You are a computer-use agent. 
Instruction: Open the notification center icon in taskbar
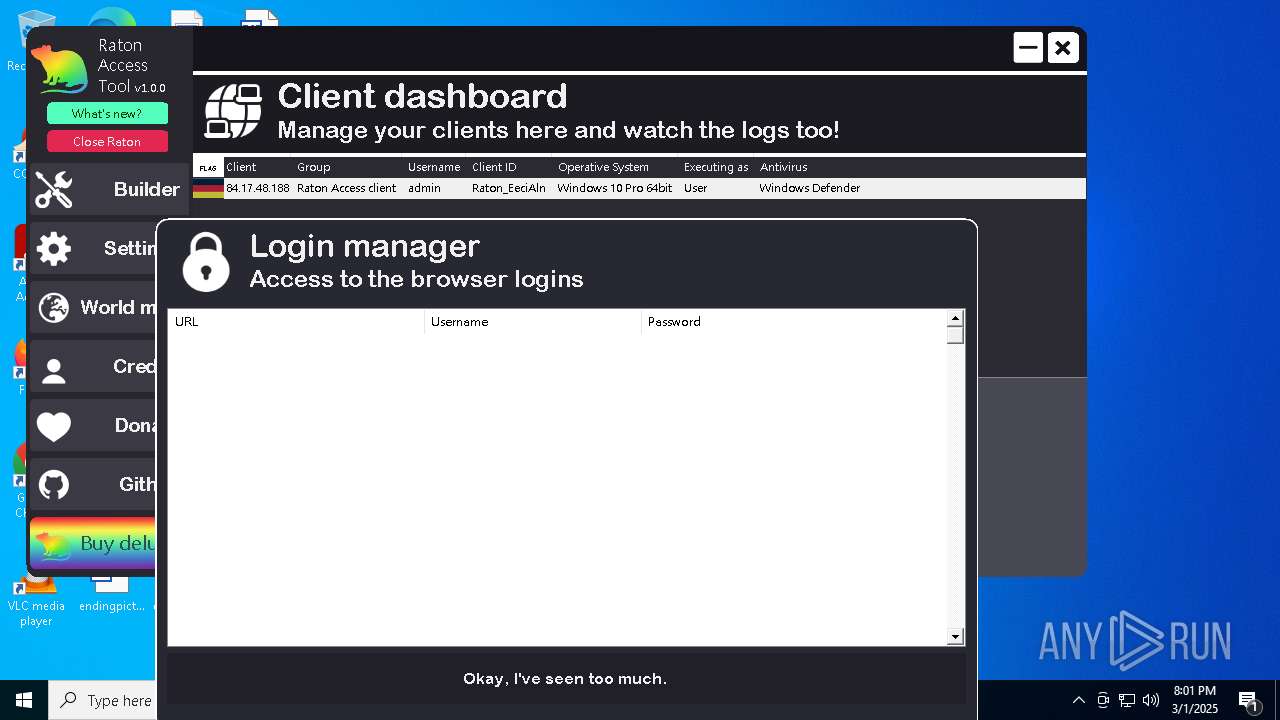click(1248, 701)
